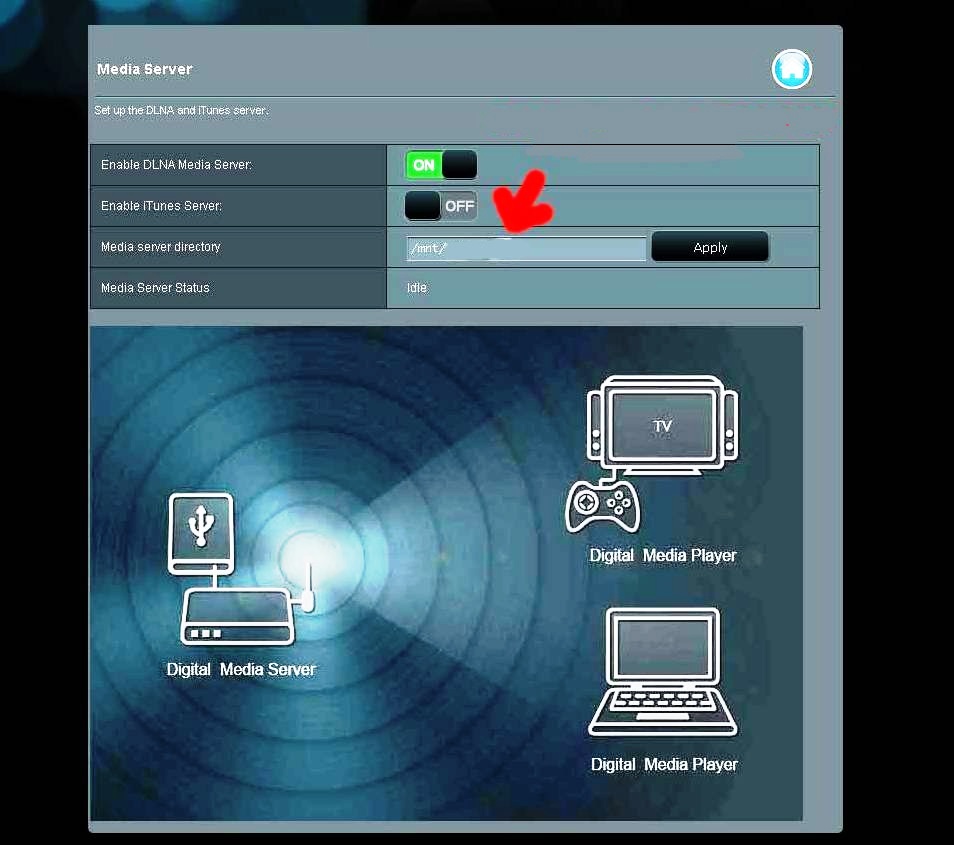This screenshot has width=954, height=845.
Task: Disable the DLNA Media Server toggle
Action: pyautogui.click(x=441, y=165)
